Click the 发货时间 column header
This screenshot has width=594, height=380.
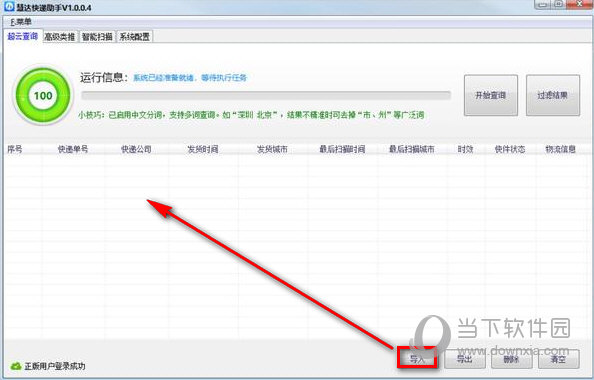pos(203,149)
